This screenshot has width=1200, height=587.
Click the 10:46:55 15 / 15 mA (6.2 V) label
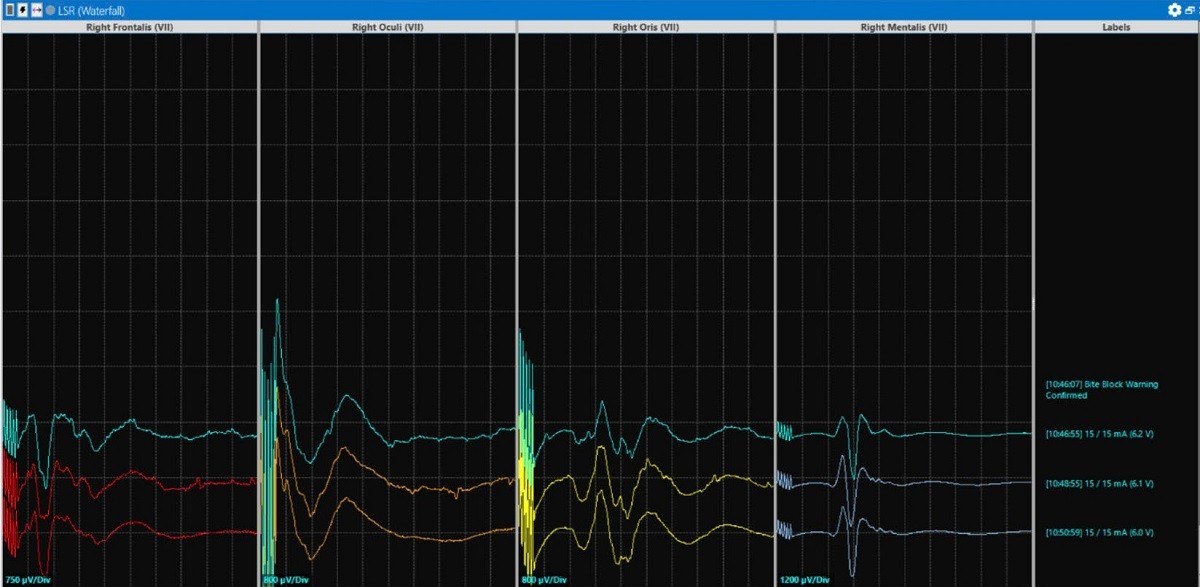tap(1100, 434)
